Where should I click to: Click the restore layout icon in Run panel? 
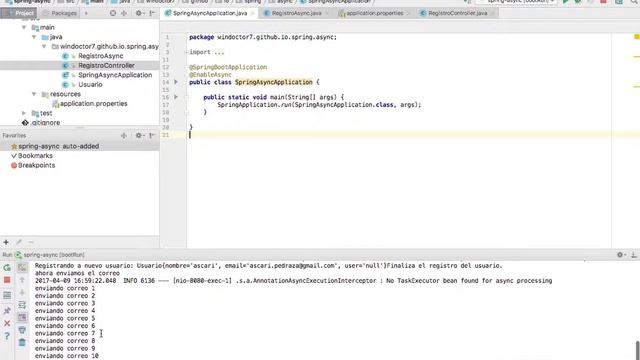coord(7,296)
